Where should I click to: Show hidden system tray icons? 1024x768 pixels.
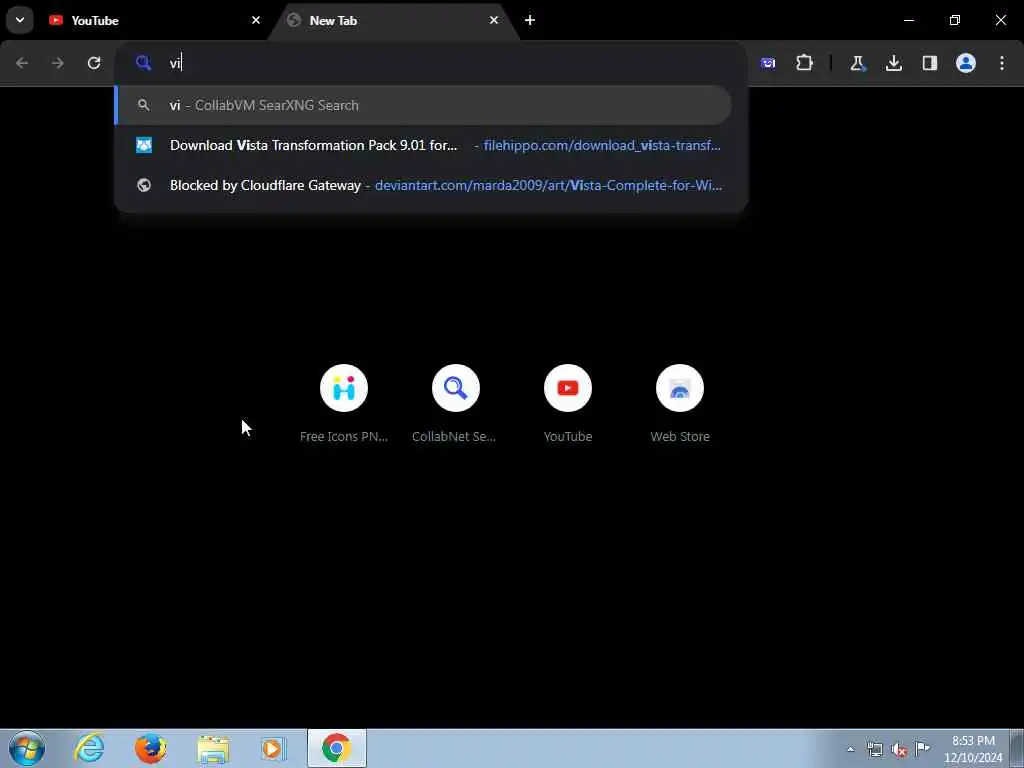point(850,749)
